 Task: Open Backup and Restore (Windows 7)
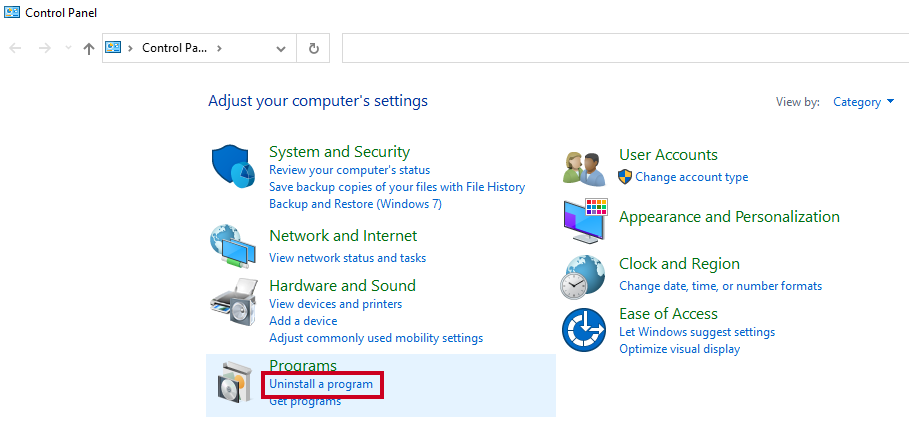[x=355, y=204]
